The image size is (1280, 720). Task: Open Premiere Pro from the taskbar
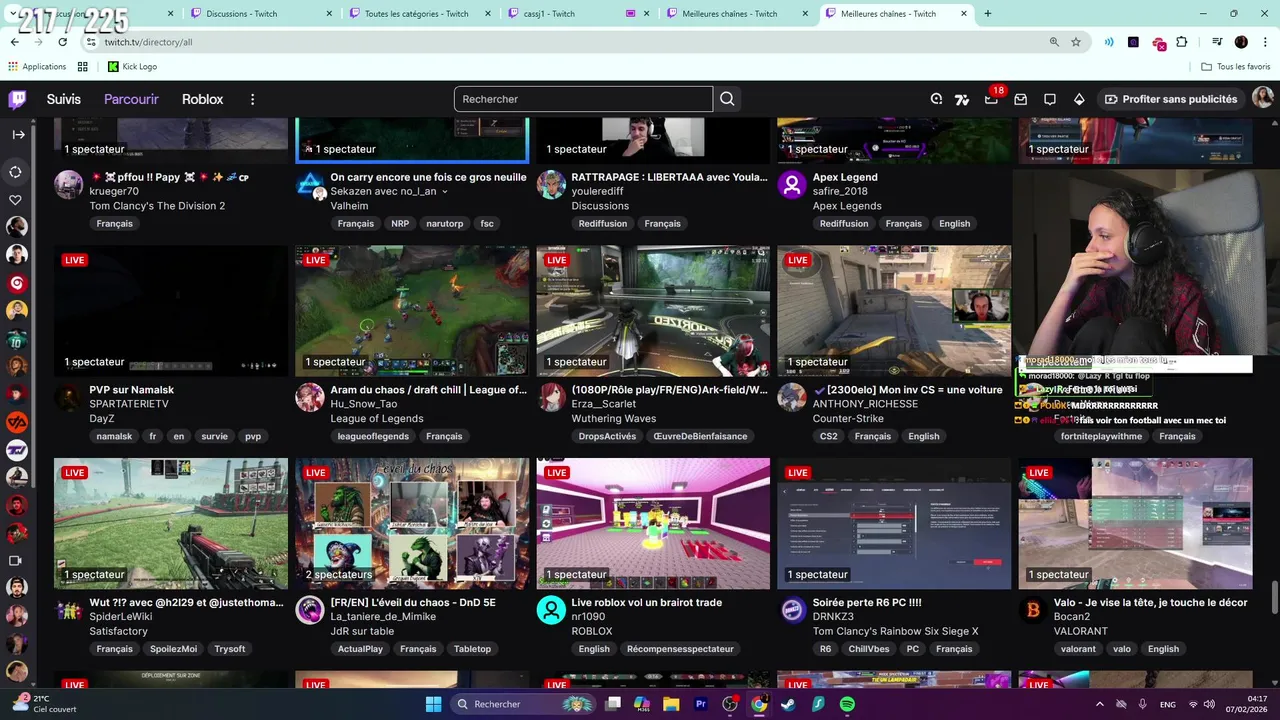(x=700, y=704)
